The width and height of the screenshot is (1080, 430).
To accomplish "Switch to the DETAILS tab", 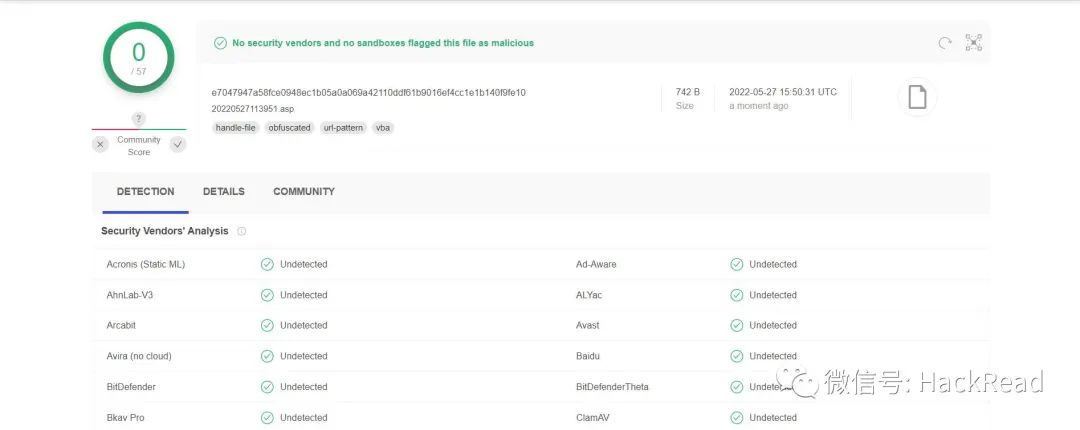I will pos(224,192).
